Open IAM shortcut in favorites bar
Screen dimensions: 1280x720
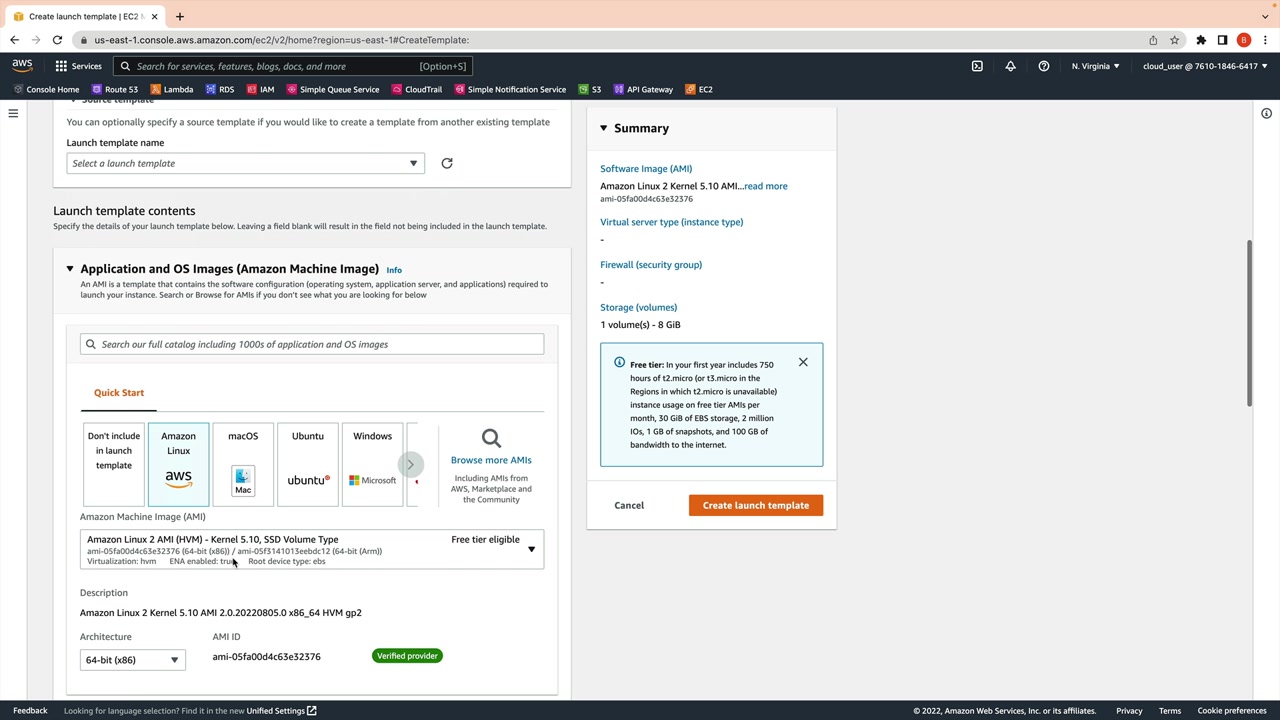(260, 89)
